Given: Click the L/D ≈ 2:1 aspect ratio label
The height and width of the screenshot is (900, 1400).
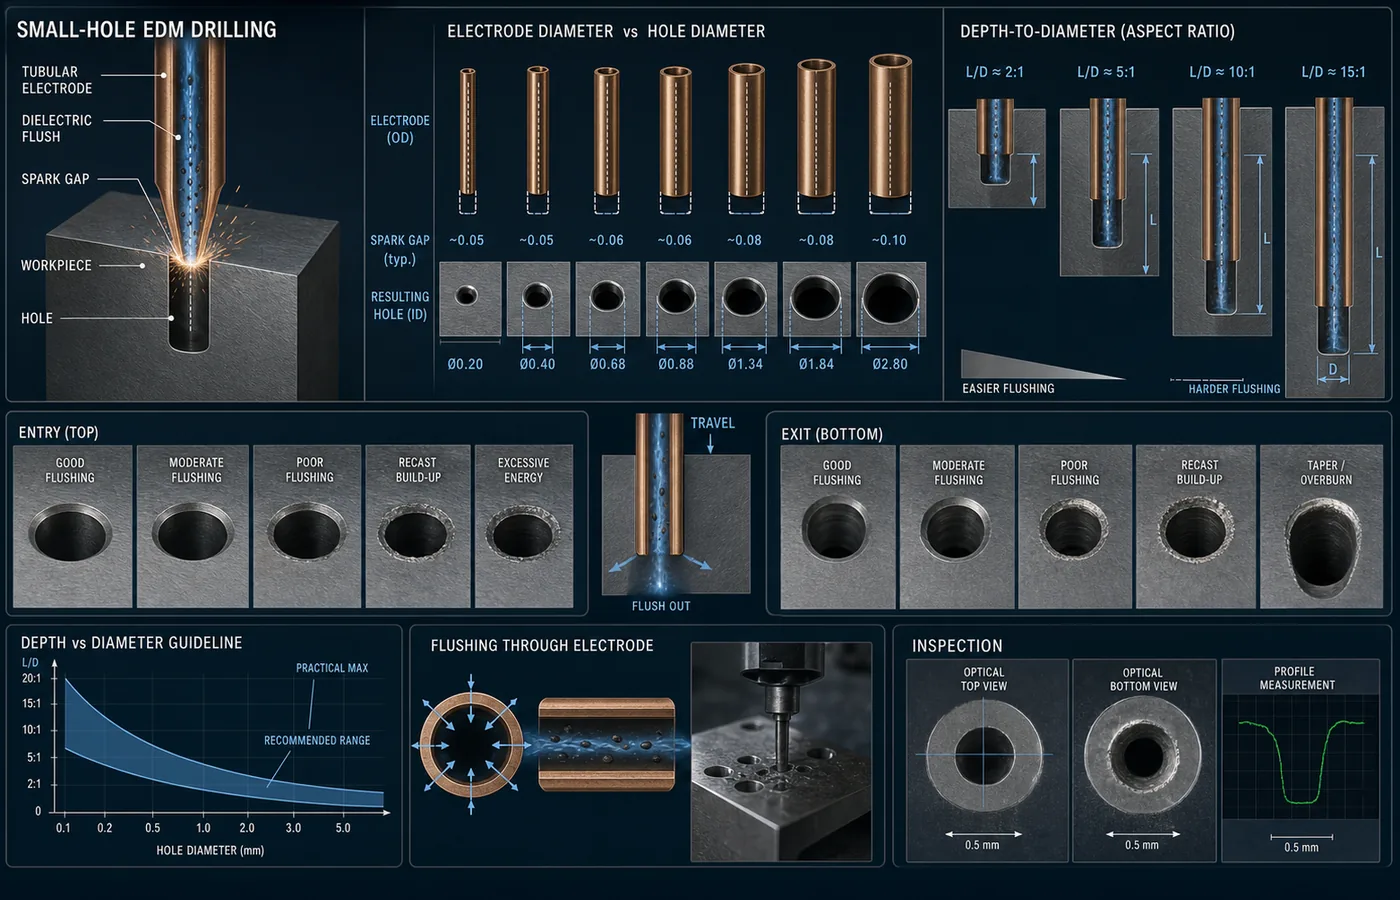Looking at the screenshot, I should click(x=994, y=72).
